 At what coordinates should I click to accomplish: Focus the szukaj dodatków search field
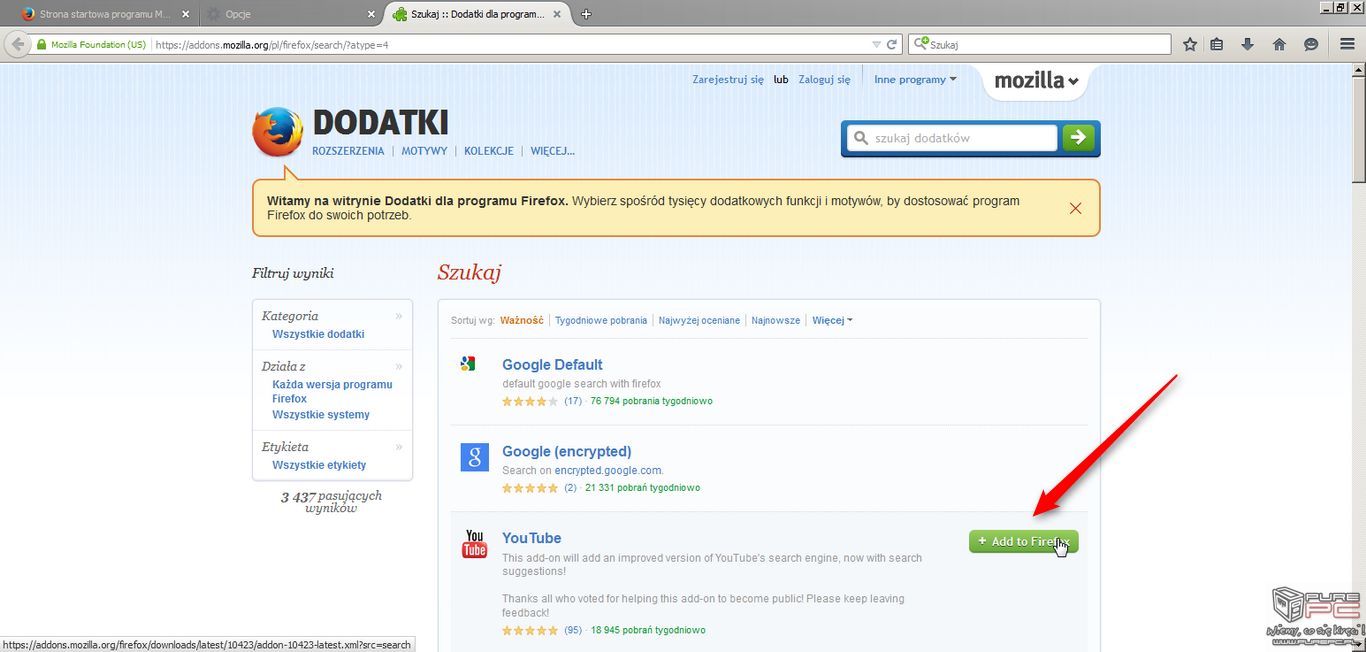(x=952, y=138)
